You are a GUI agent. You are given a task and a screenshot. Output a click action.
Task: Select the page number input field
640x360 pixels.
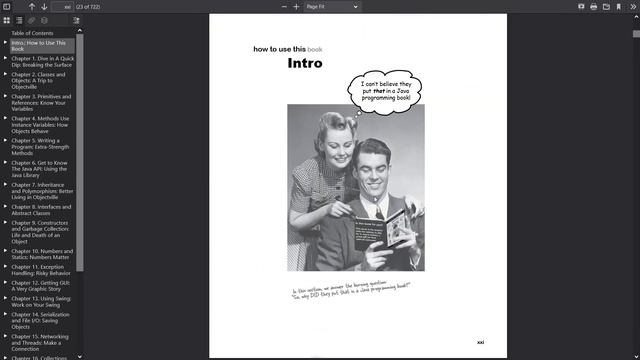tap(62, 7)
